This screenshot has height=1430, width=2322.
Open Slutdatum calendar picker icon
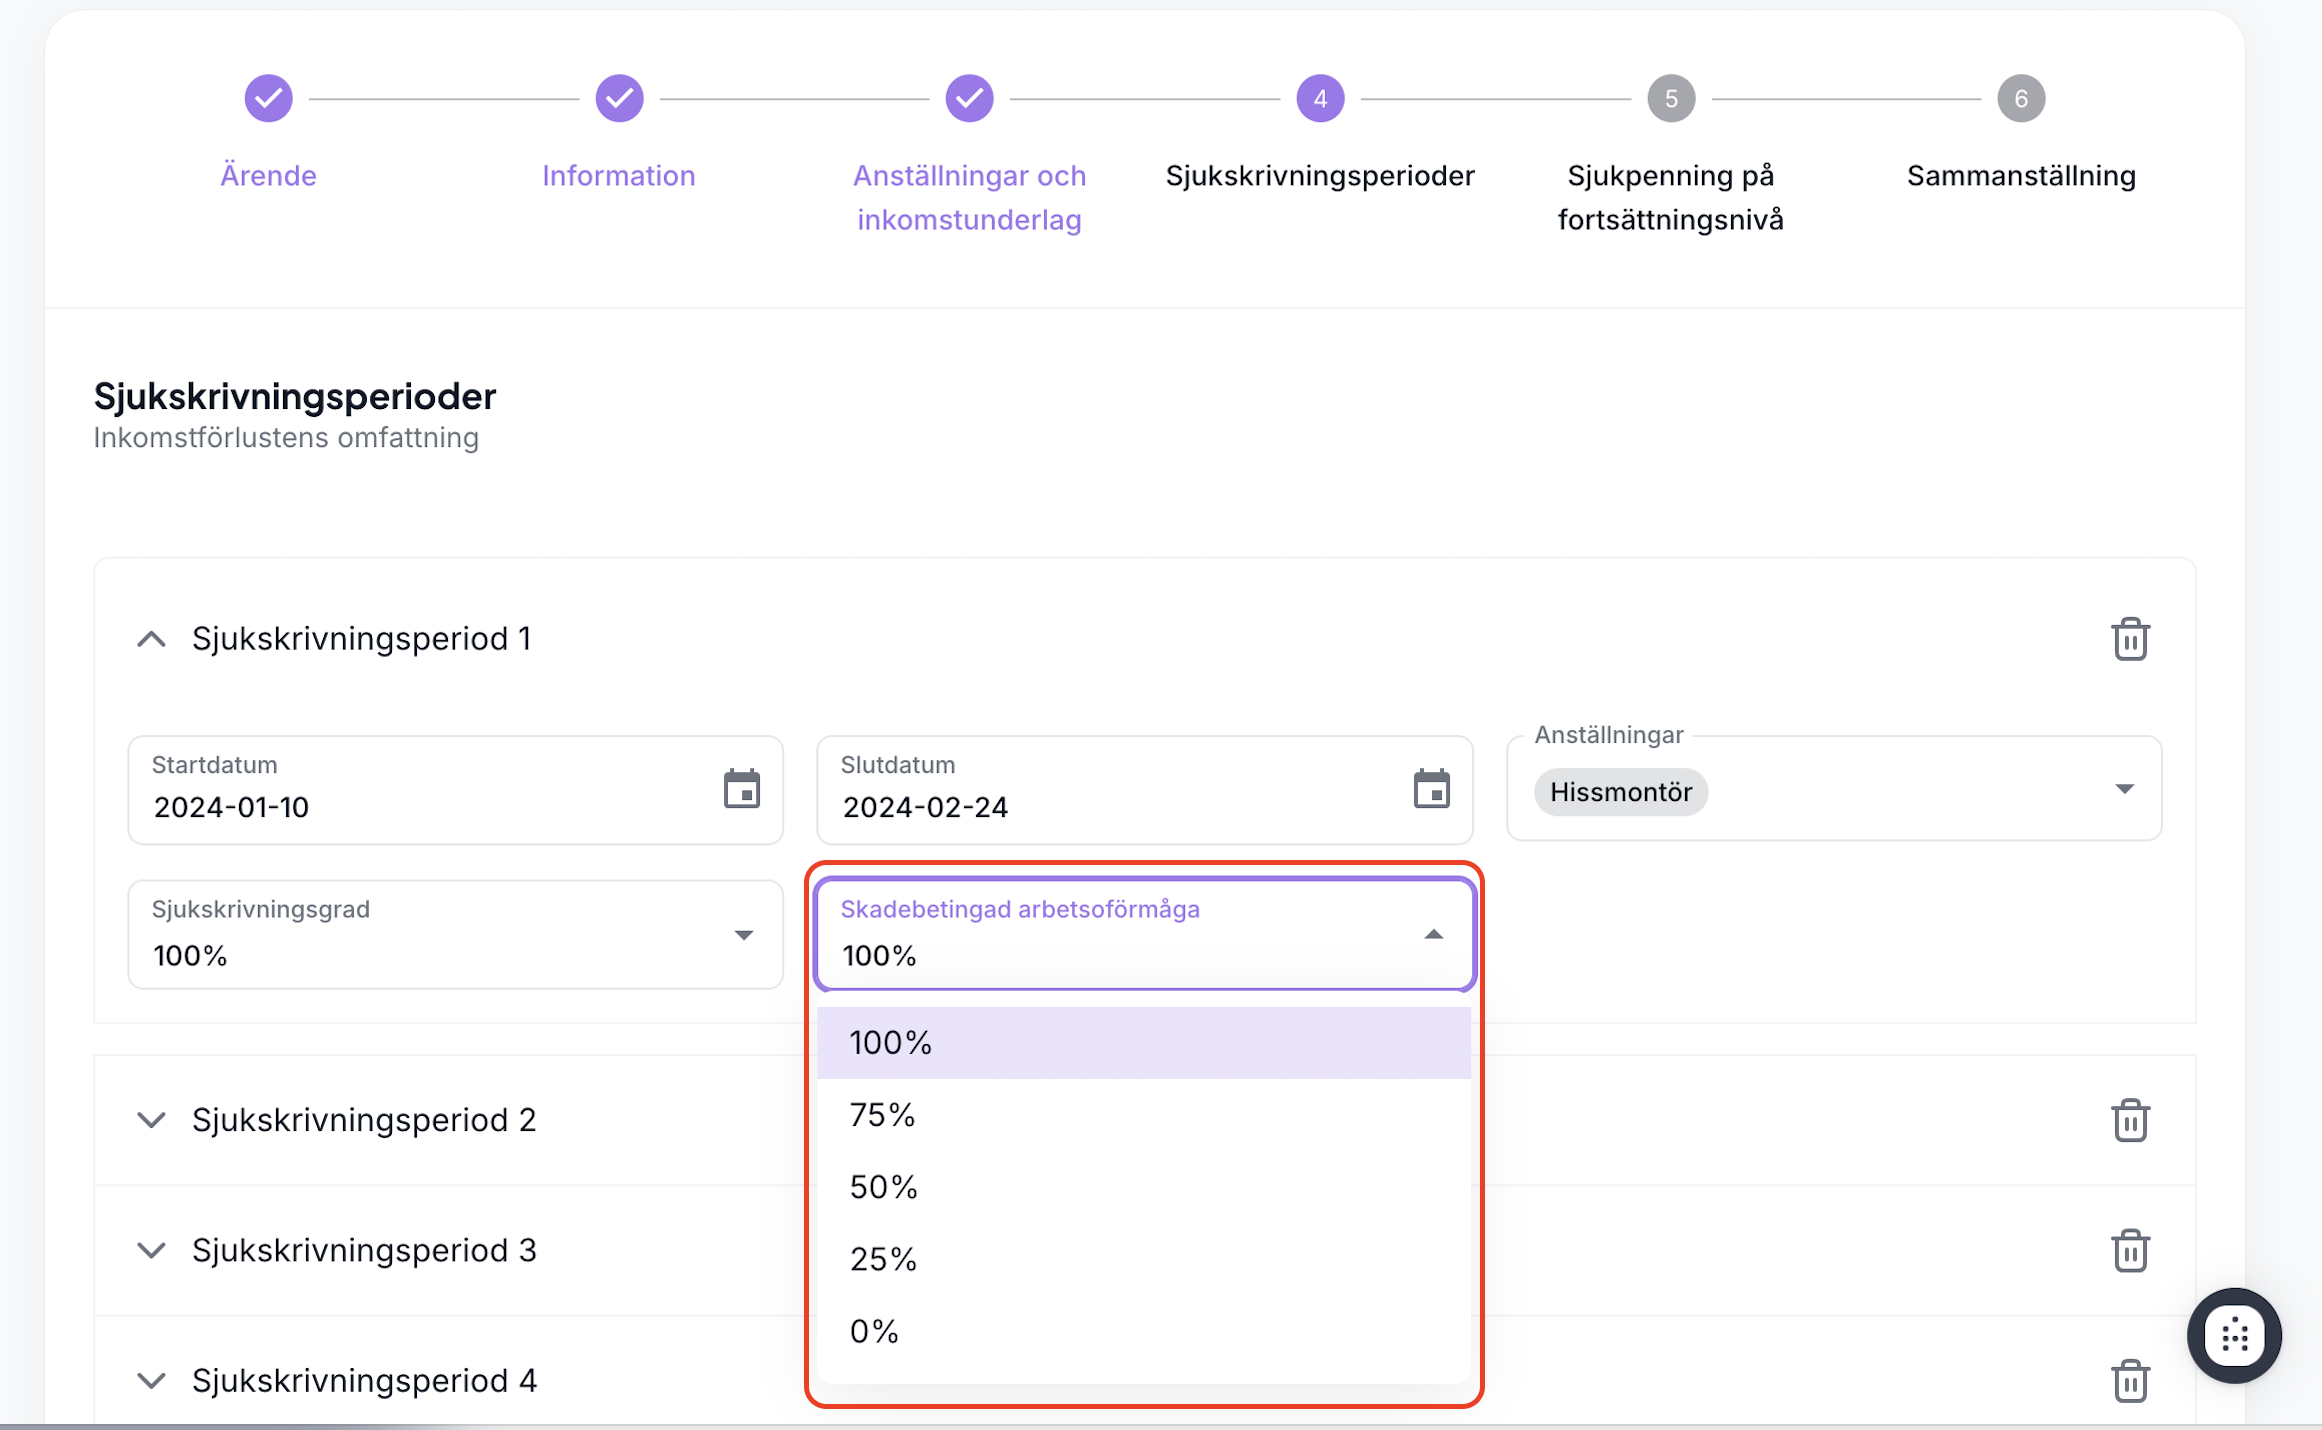click(1431, 790)
